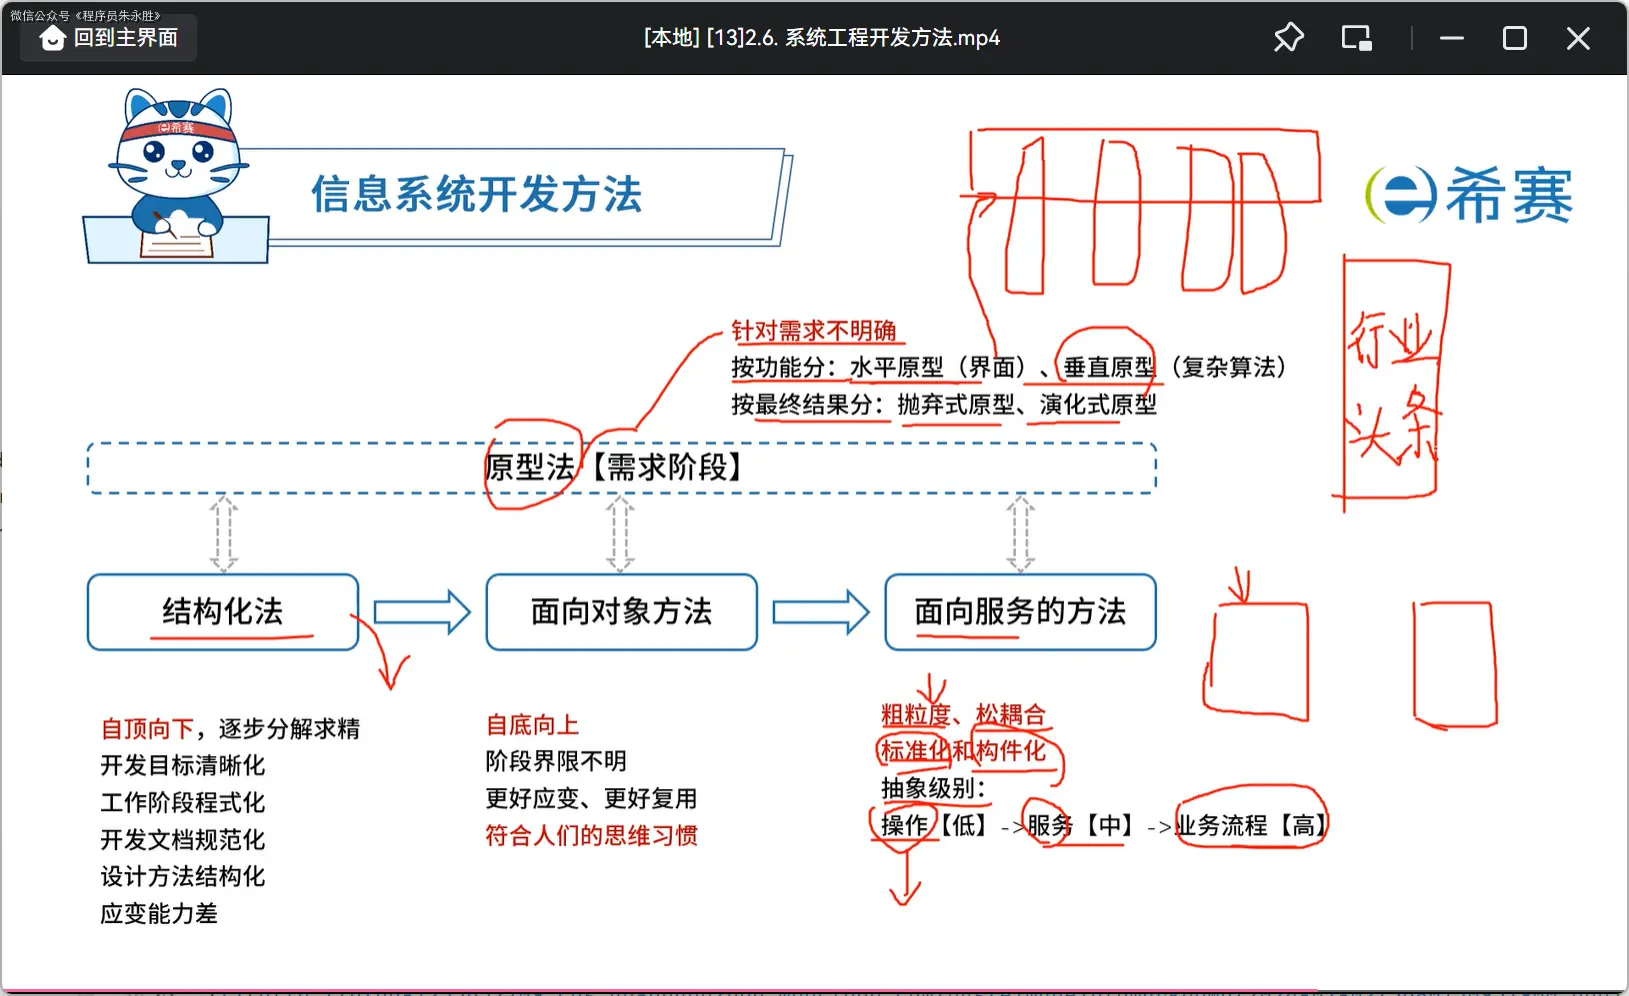Click the red 针对需求不明确 text
Screen dimensions: 1629x996
click(x=813, y=330)
